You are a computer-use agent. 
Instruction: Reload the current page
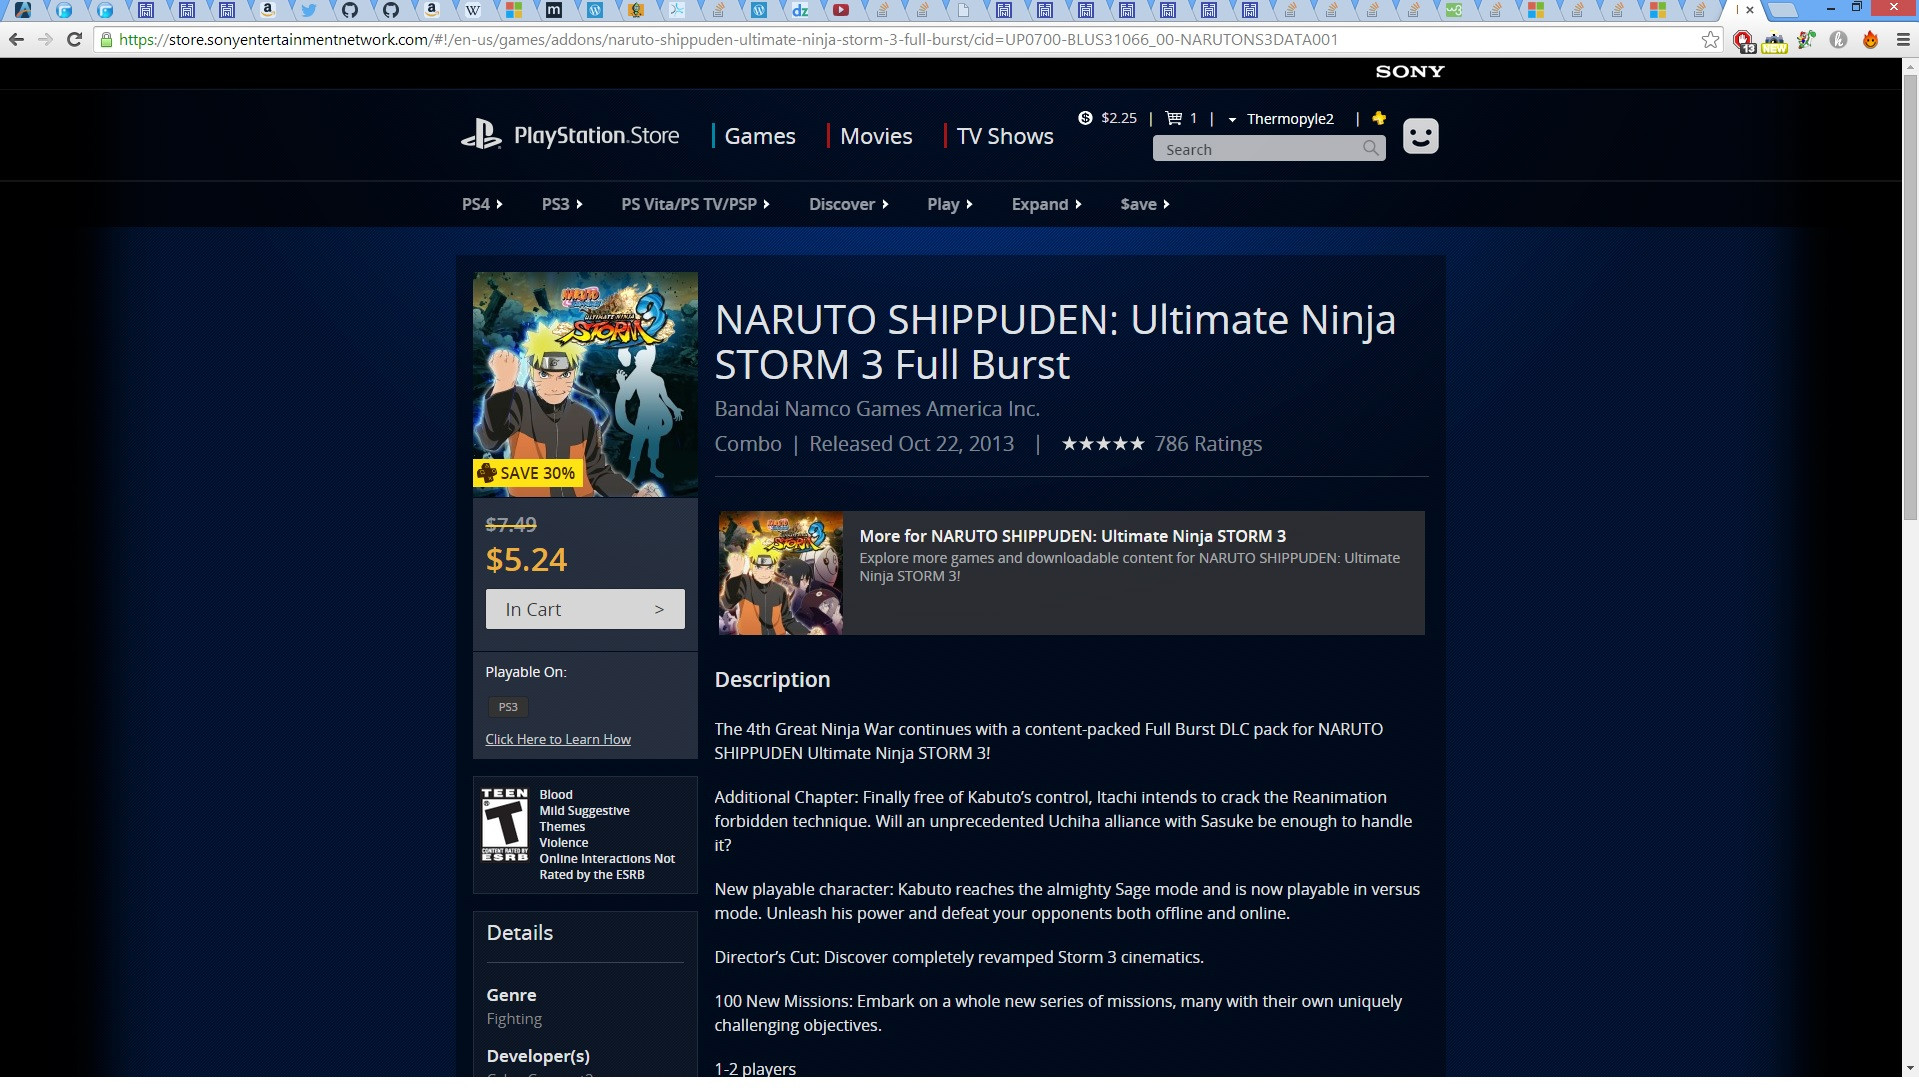(x=74, y=40)
